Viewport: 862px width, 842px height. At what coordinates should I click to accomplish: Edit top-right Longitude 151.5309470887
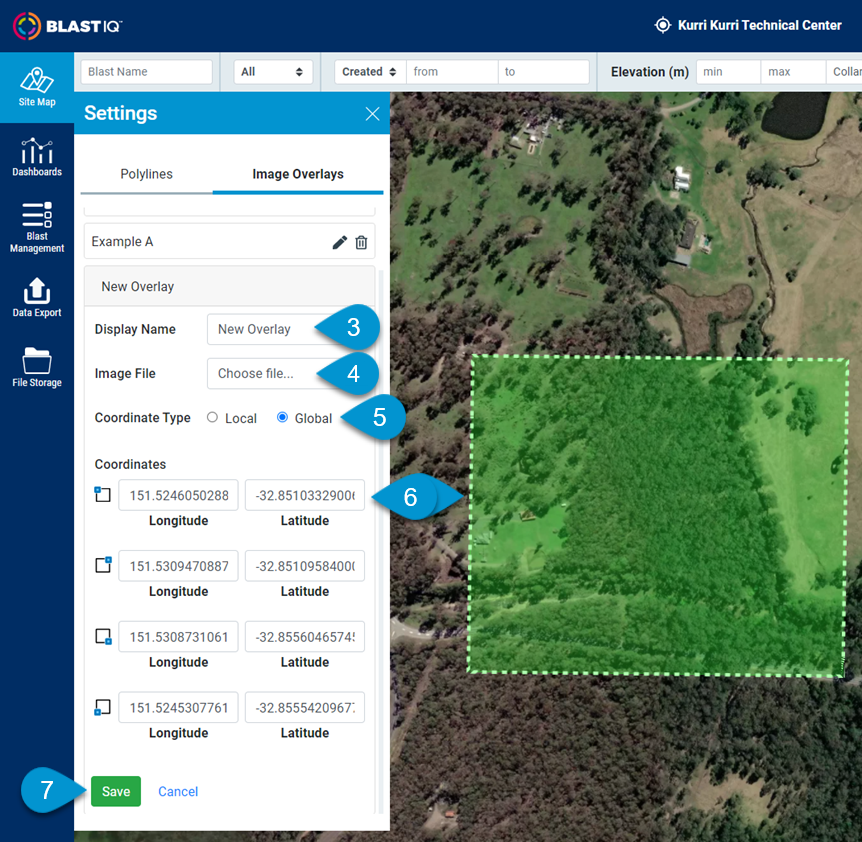[179, 566]
